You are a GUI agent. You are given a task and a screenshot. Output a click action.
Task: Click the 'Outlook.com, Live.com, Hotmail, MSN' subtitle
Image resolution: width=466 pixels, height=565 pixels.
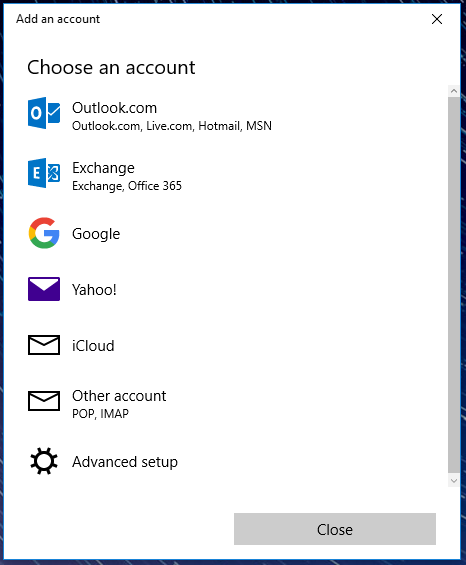tap(172, 126)
